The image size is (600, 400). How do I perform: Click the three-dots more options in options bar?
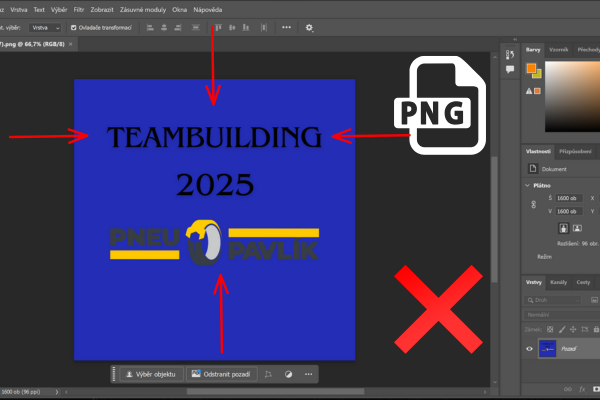pos(287,28)
